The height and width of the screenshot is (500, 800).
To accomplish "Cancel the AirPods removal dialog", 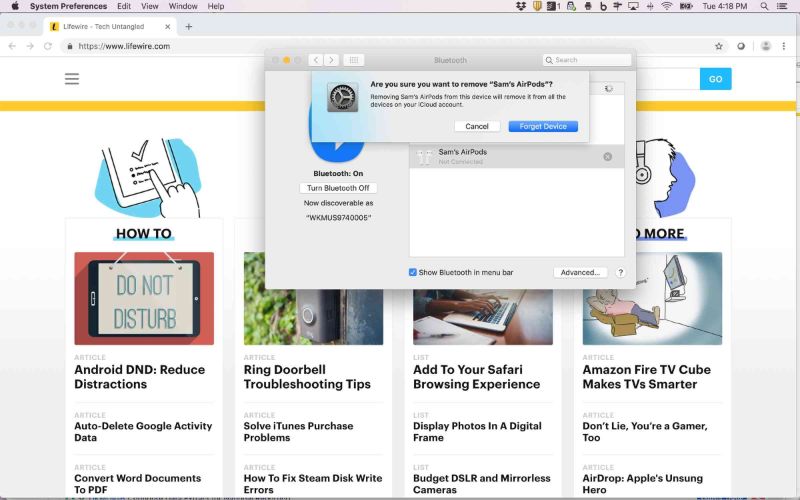I will [477, 126].
